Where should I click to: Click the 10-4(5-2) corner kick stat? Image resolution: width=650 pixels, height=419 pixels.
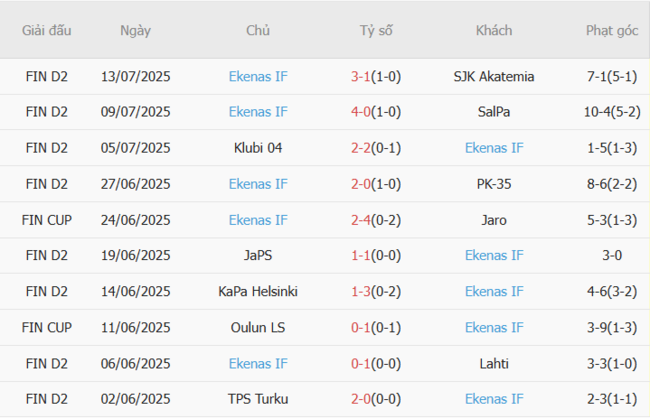coord(612,112)
